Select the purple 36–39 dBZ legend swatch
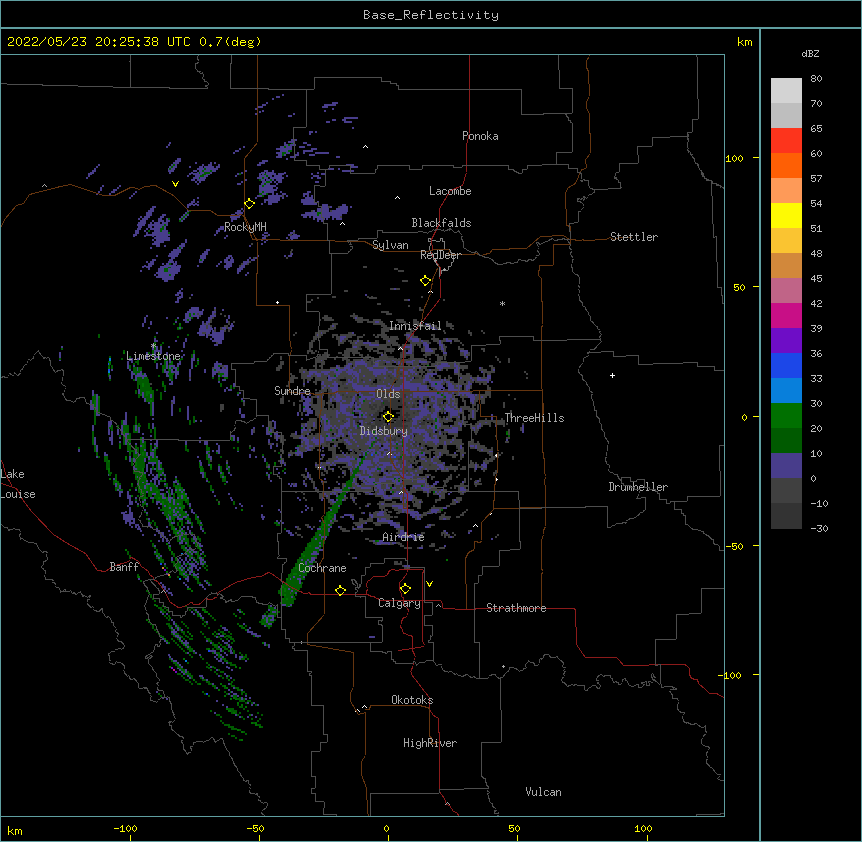 pos(786,341)
